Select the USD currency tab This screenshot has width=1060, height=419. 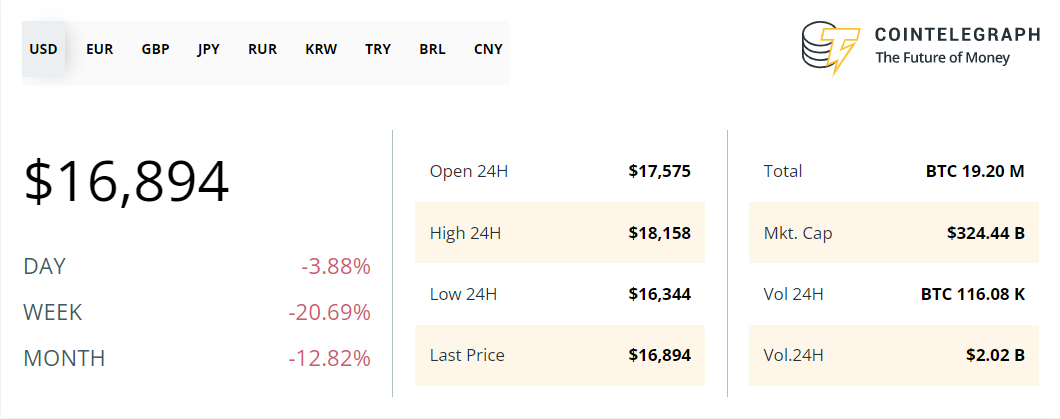pos(43,49)
